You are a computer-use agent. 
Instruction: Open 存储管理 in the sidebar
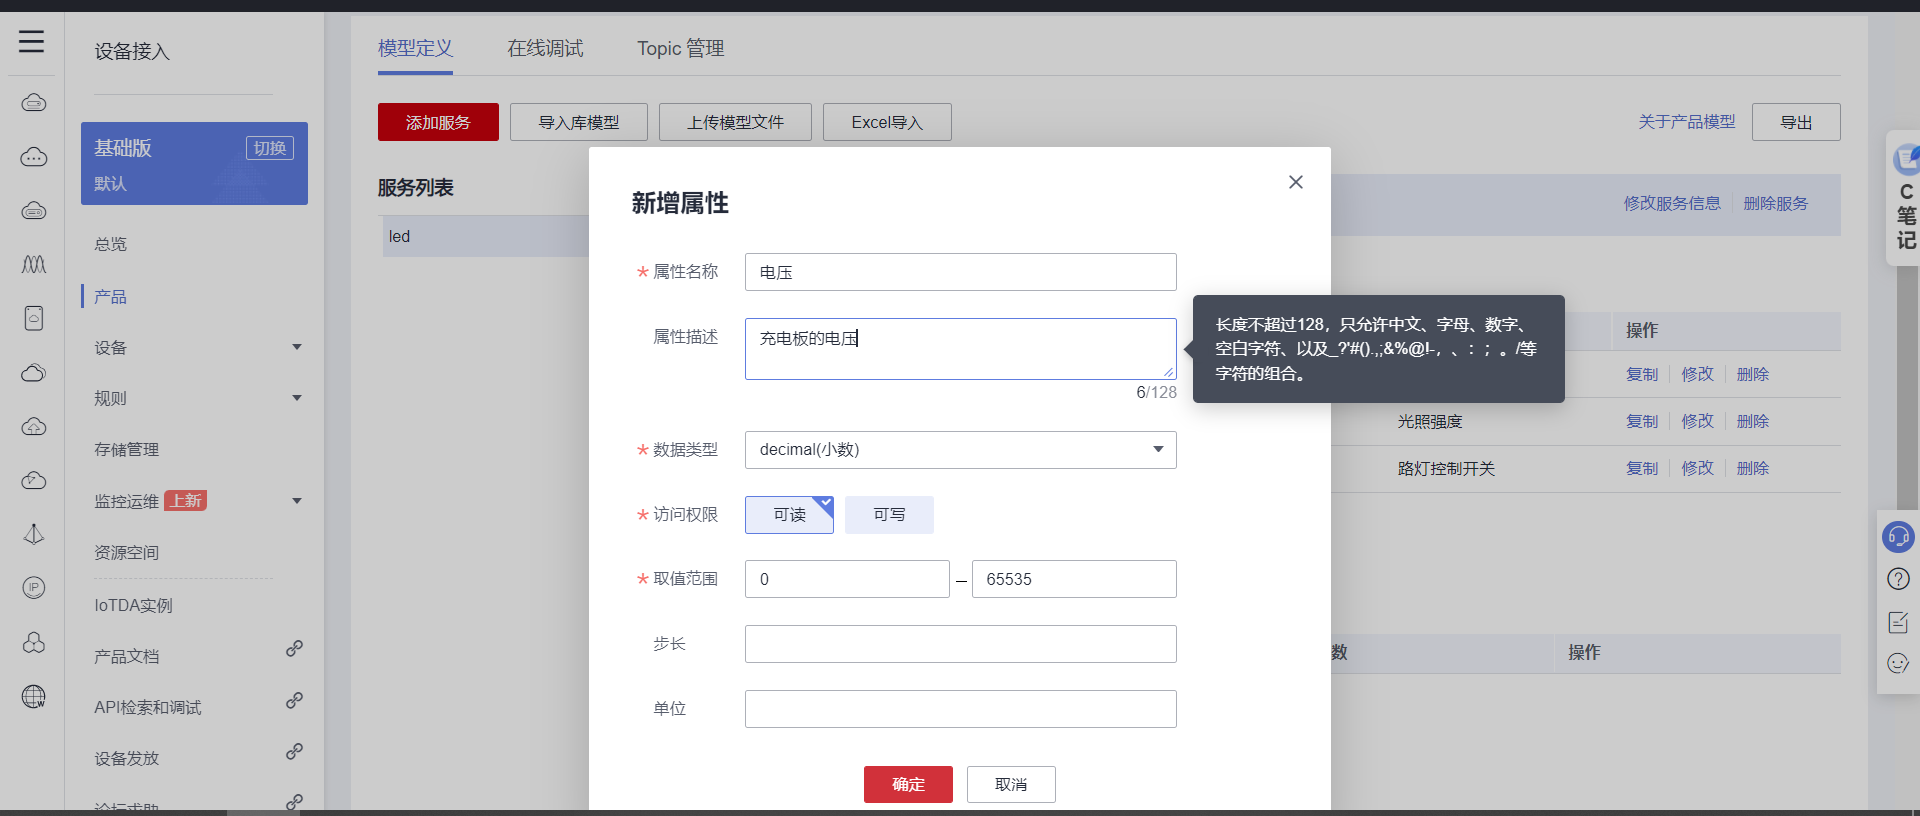[127, 450]
